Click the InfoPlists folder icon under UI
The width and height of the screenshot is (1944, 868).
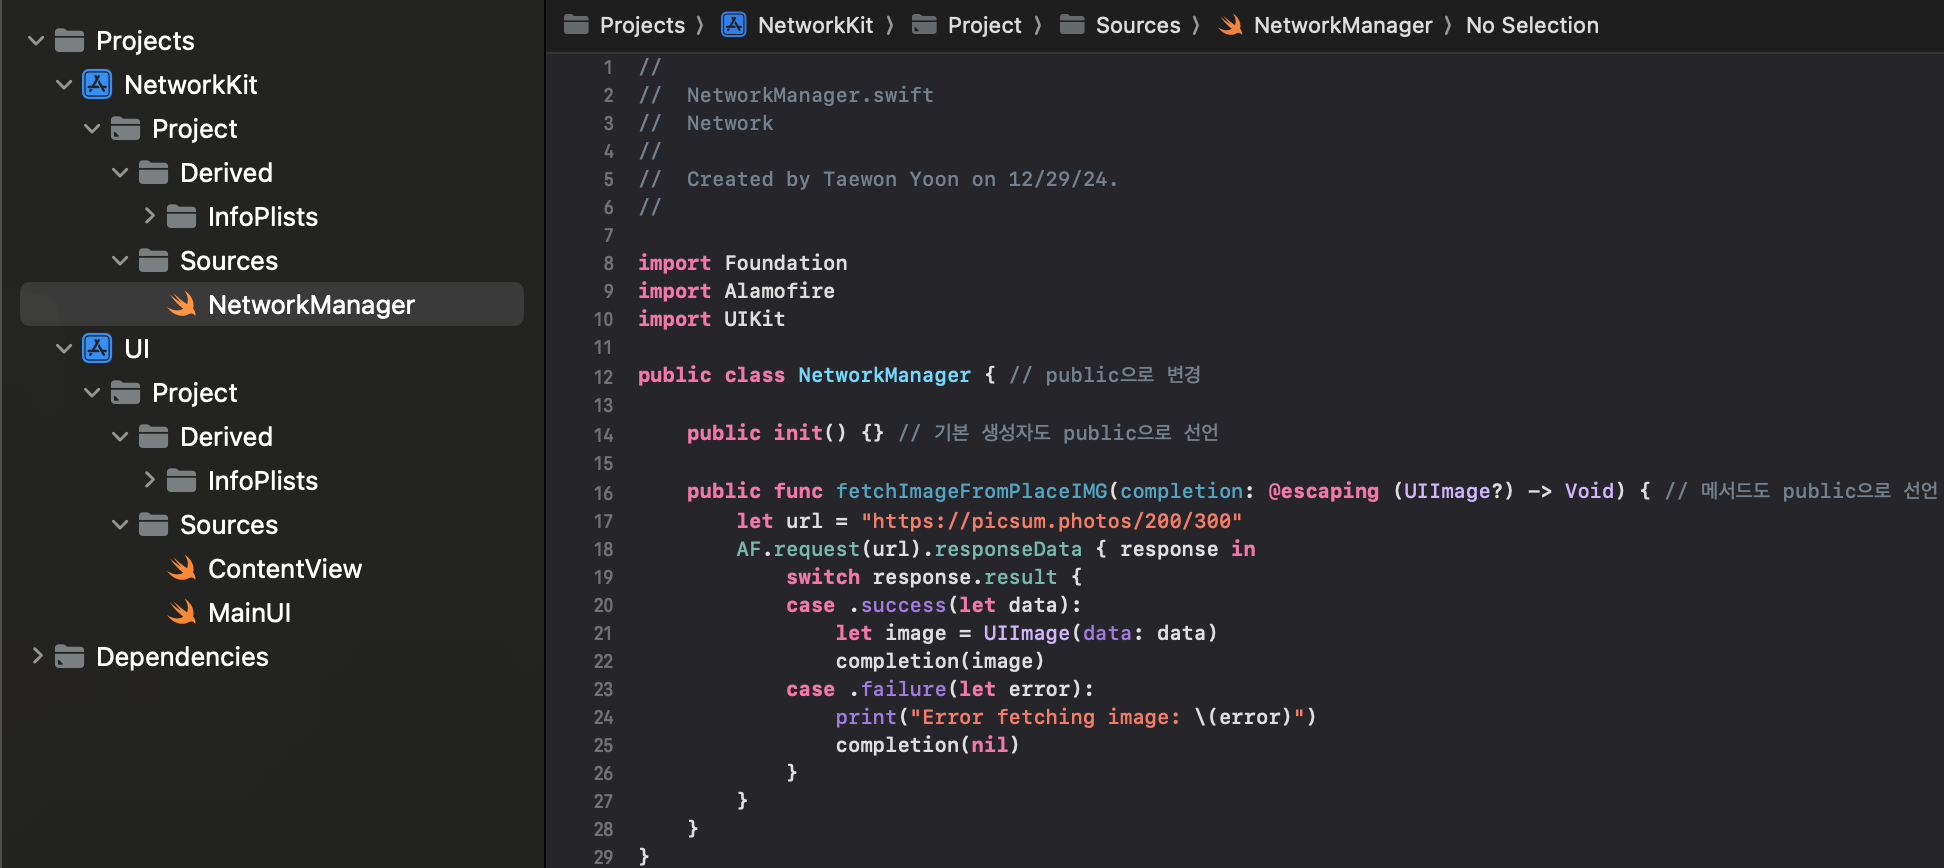coord(181,481)
